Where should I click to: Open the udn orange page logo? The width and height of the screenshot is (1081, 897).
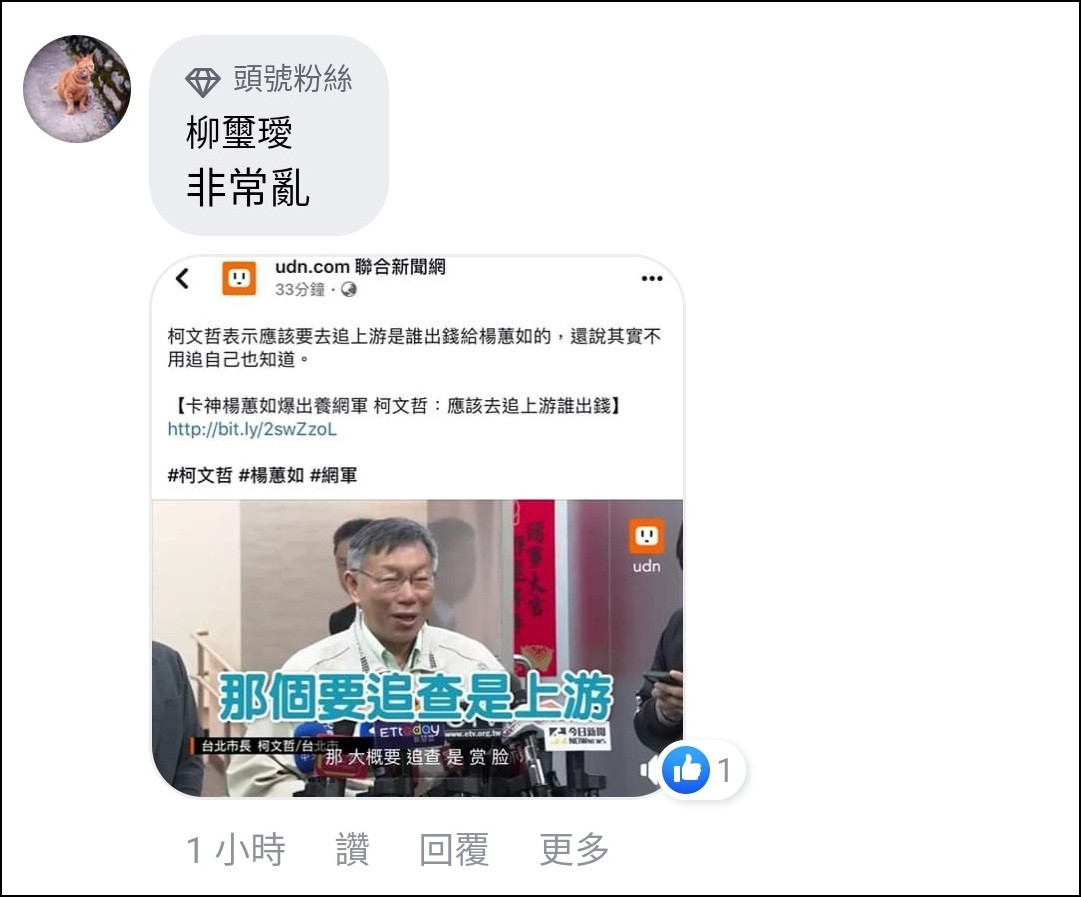pos(239,279)
